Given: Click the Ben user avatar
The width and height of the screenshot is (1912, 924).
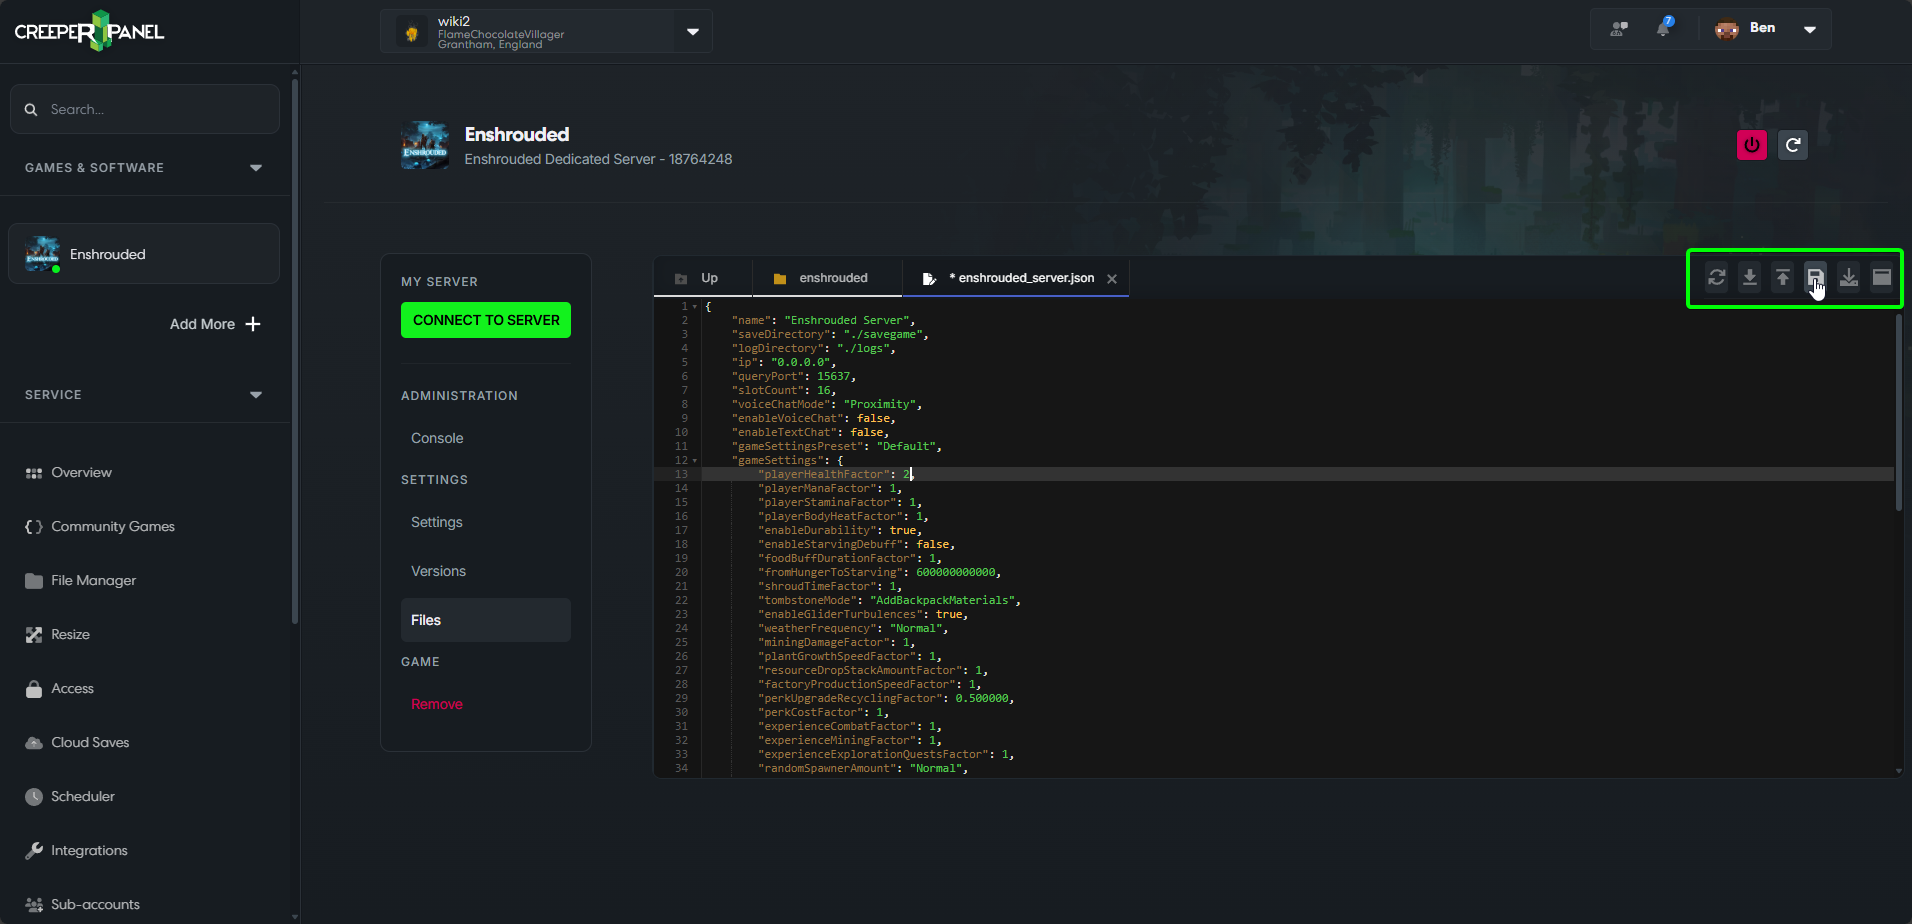Looking at the screenshot, I should 1727,29.
